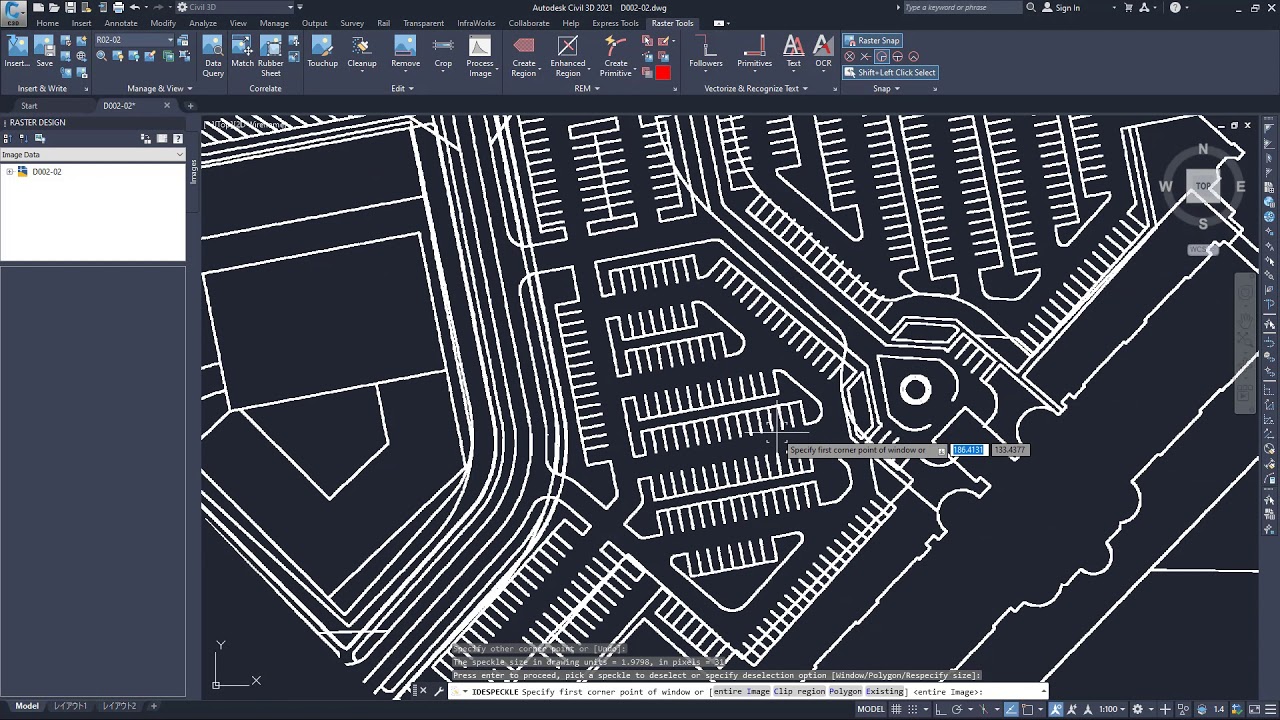Choose the Clip region command option
Viewport: 1280px width, 720px height.
tap(800, 692)
